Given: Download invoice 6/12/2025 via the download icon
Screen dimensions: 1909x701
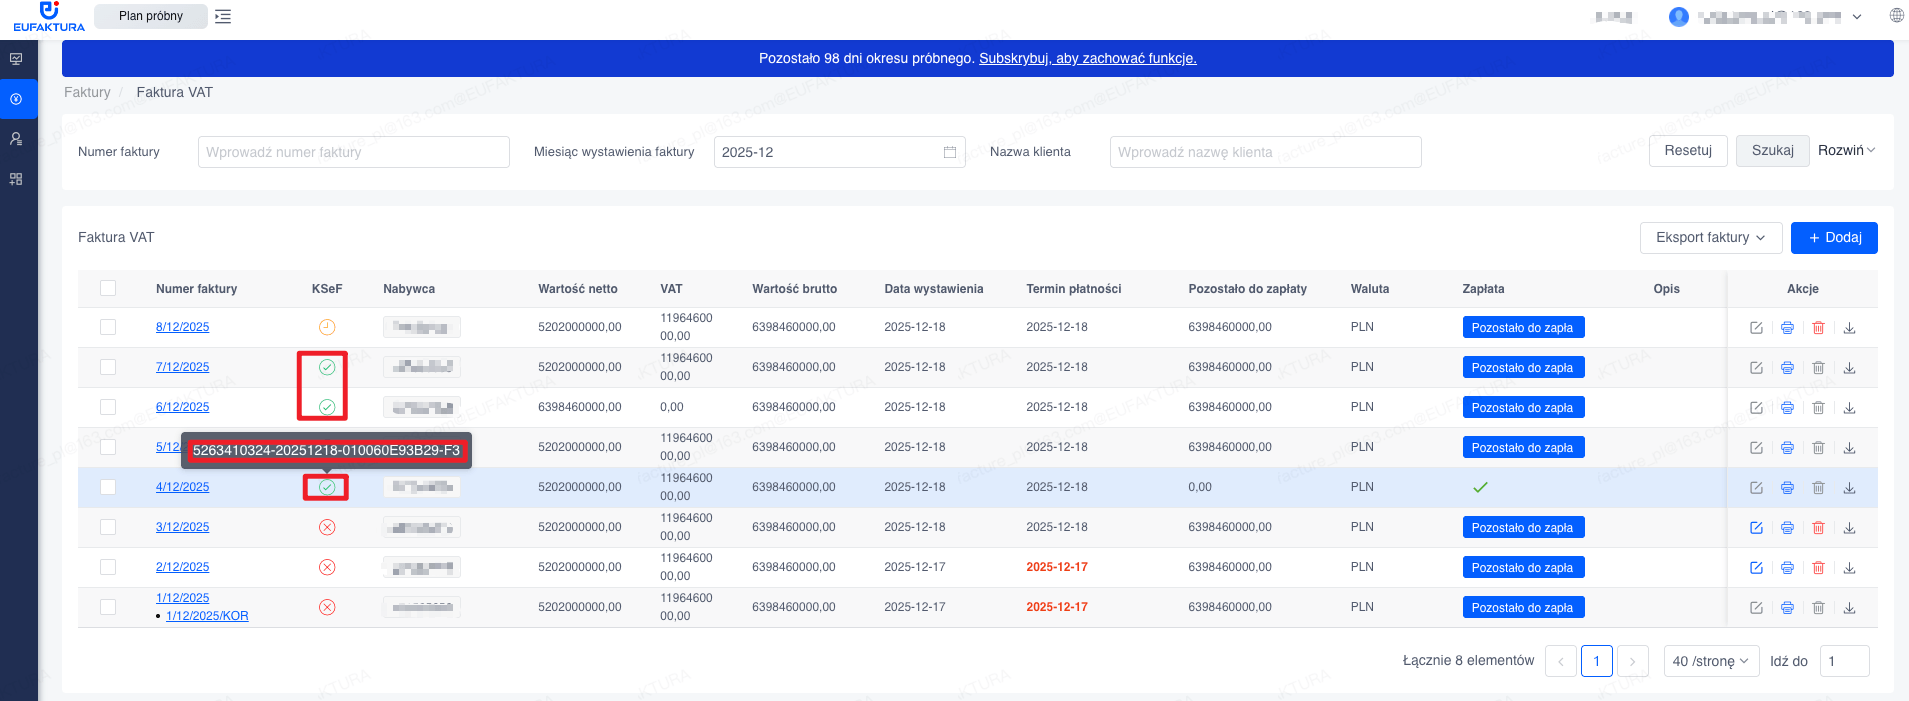Looking at the screenshot, I should click(1849, 408).
